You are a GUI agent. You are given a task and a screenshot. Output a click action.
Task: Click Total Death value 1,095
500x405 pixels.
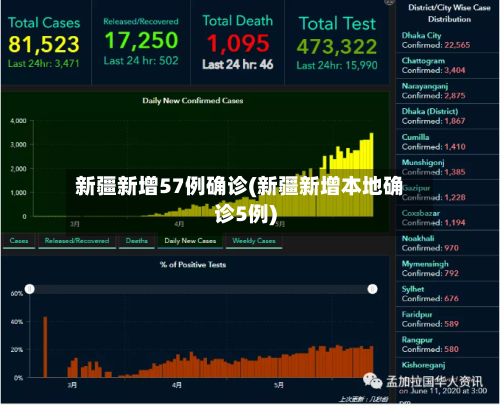pos(238,43)
